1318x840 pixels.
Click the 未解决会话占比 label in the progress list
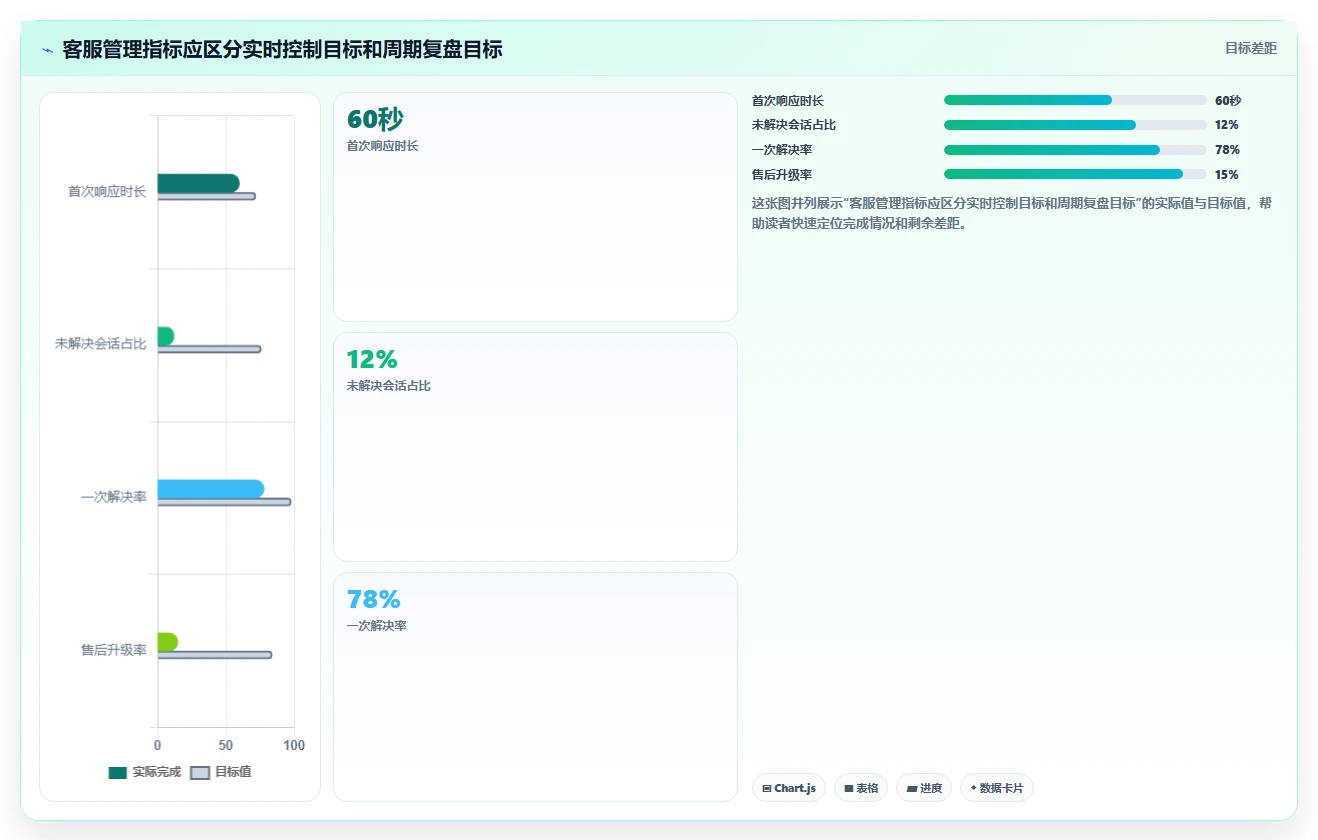tap(794, 125)
